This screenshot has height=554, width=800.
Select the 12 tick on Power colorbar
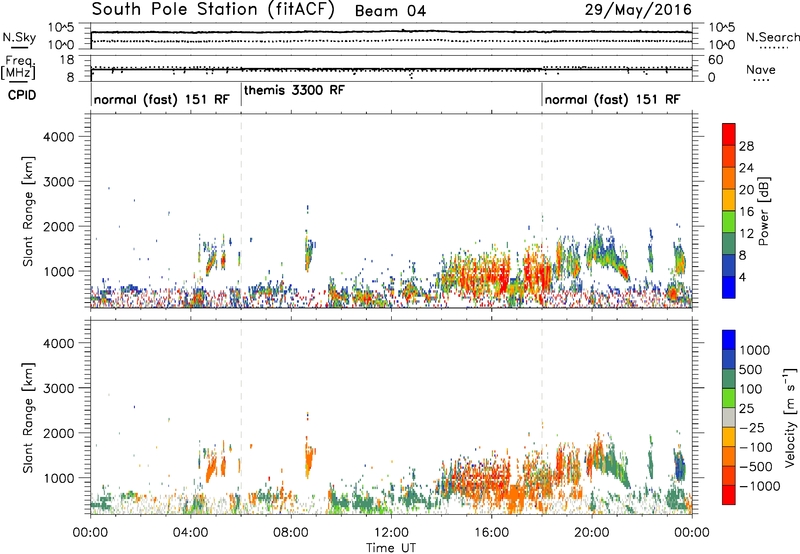point(746,234)
